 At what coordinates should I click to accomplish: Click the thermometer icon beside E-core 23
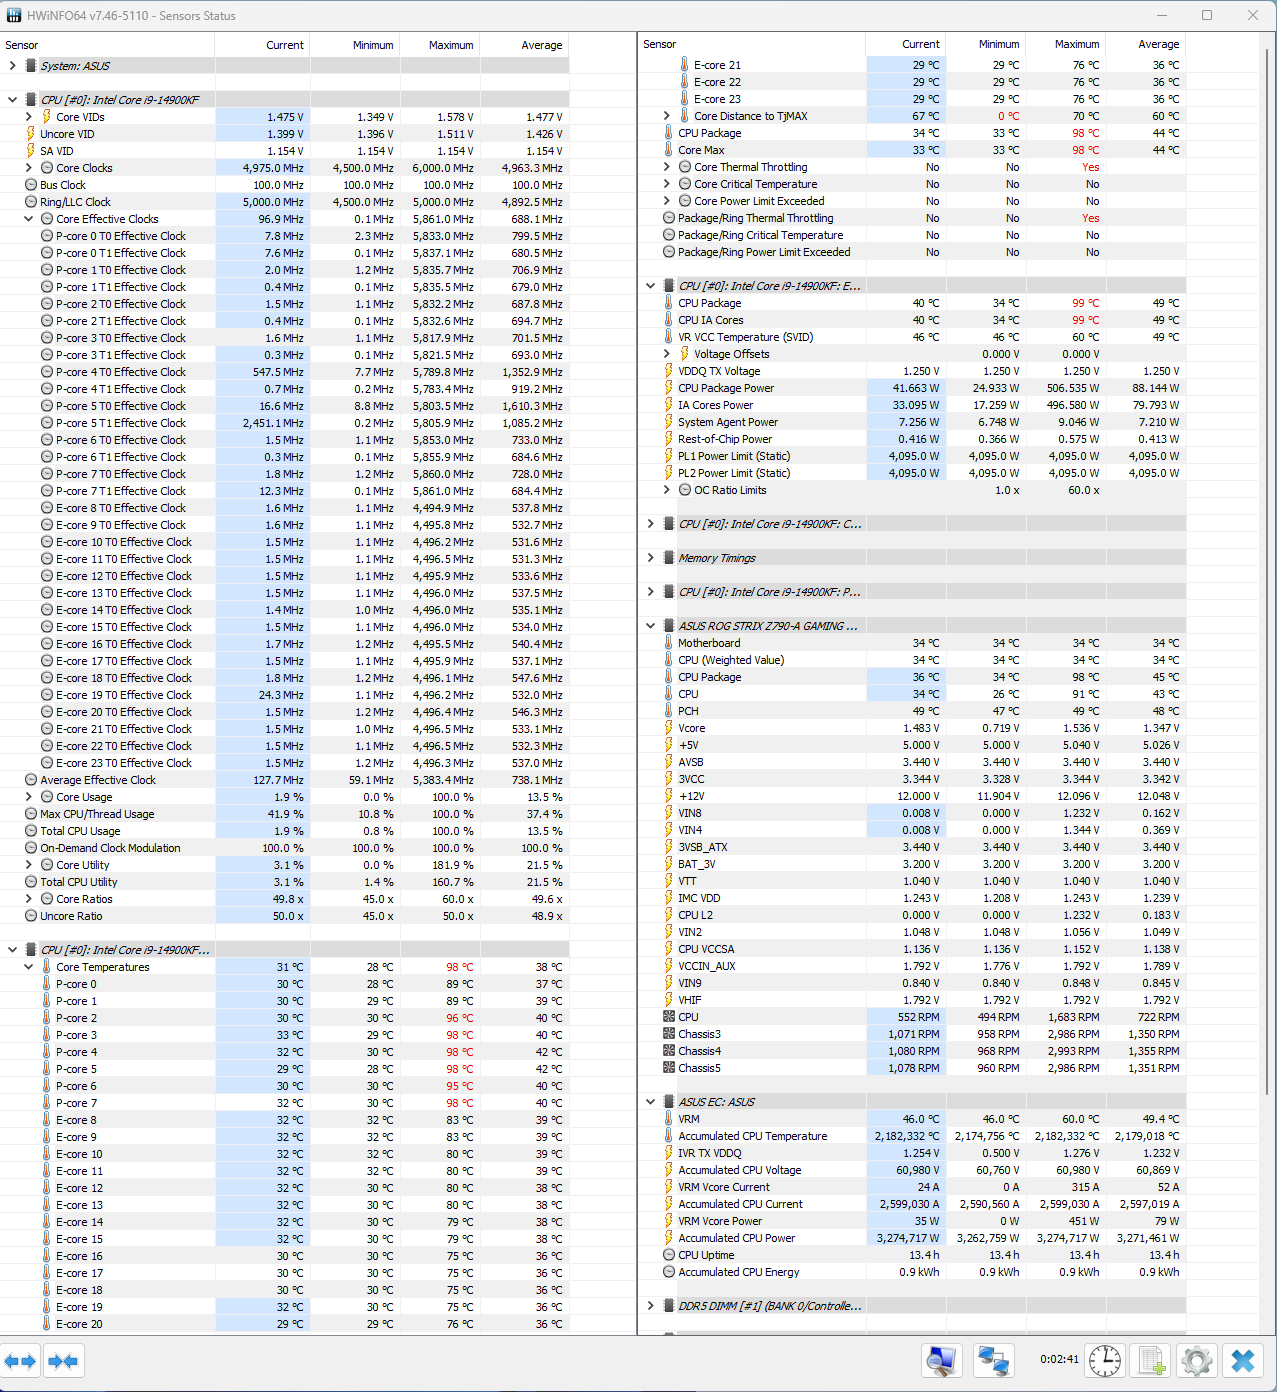pyautogui.click(x=684, y=99)
